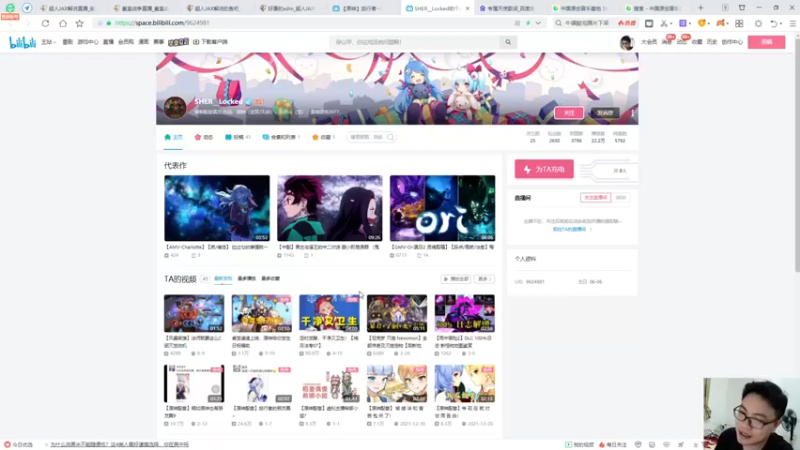
Task: Open the AMV Charlotte featured video thumbnail
Action: tap(217, 208)
